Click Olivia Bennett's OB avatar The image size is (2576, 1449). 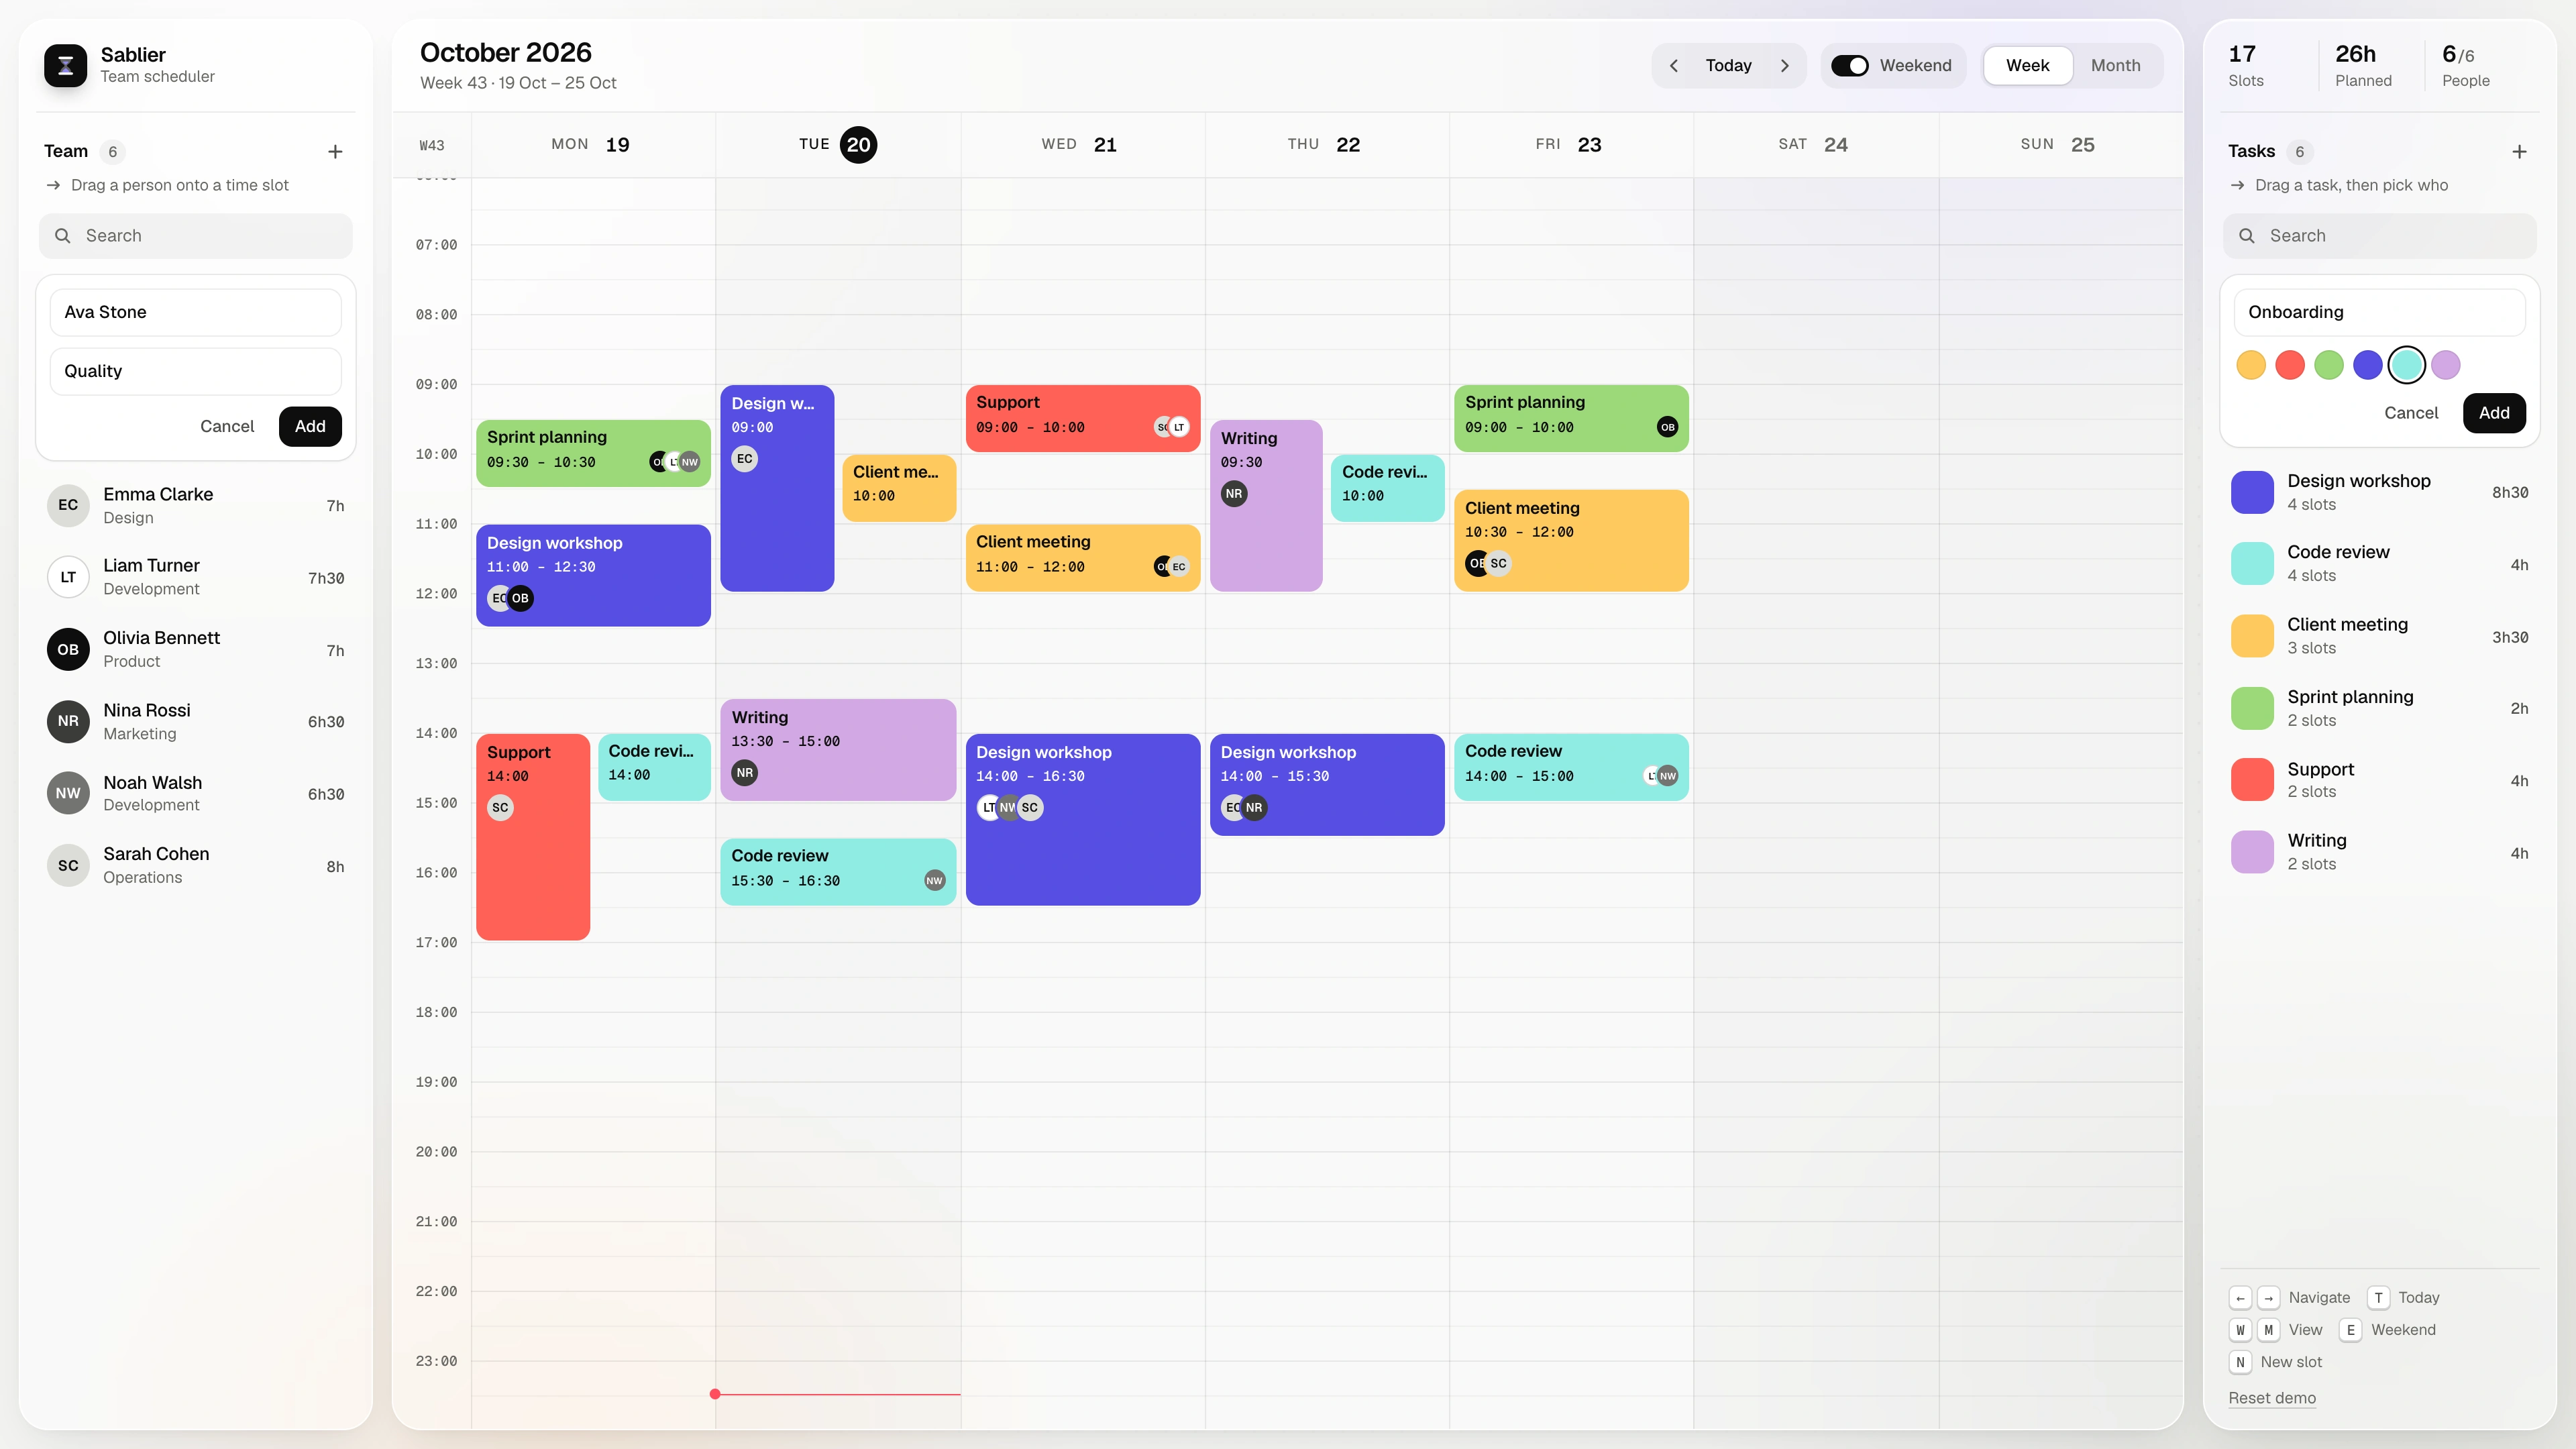click(68, 649)
